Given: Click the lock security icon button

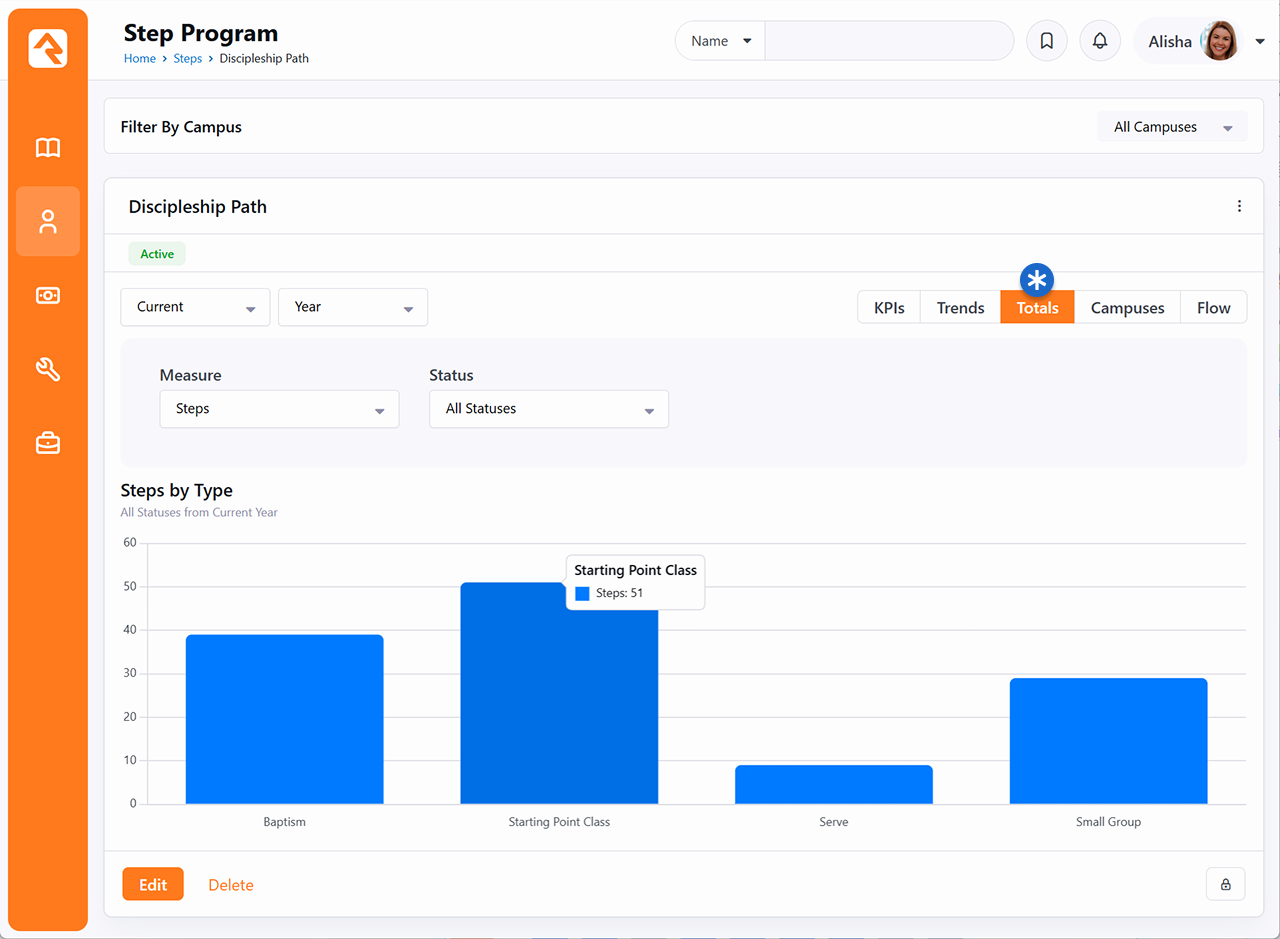Looking at the screenshot, I should click(1225, 884).
